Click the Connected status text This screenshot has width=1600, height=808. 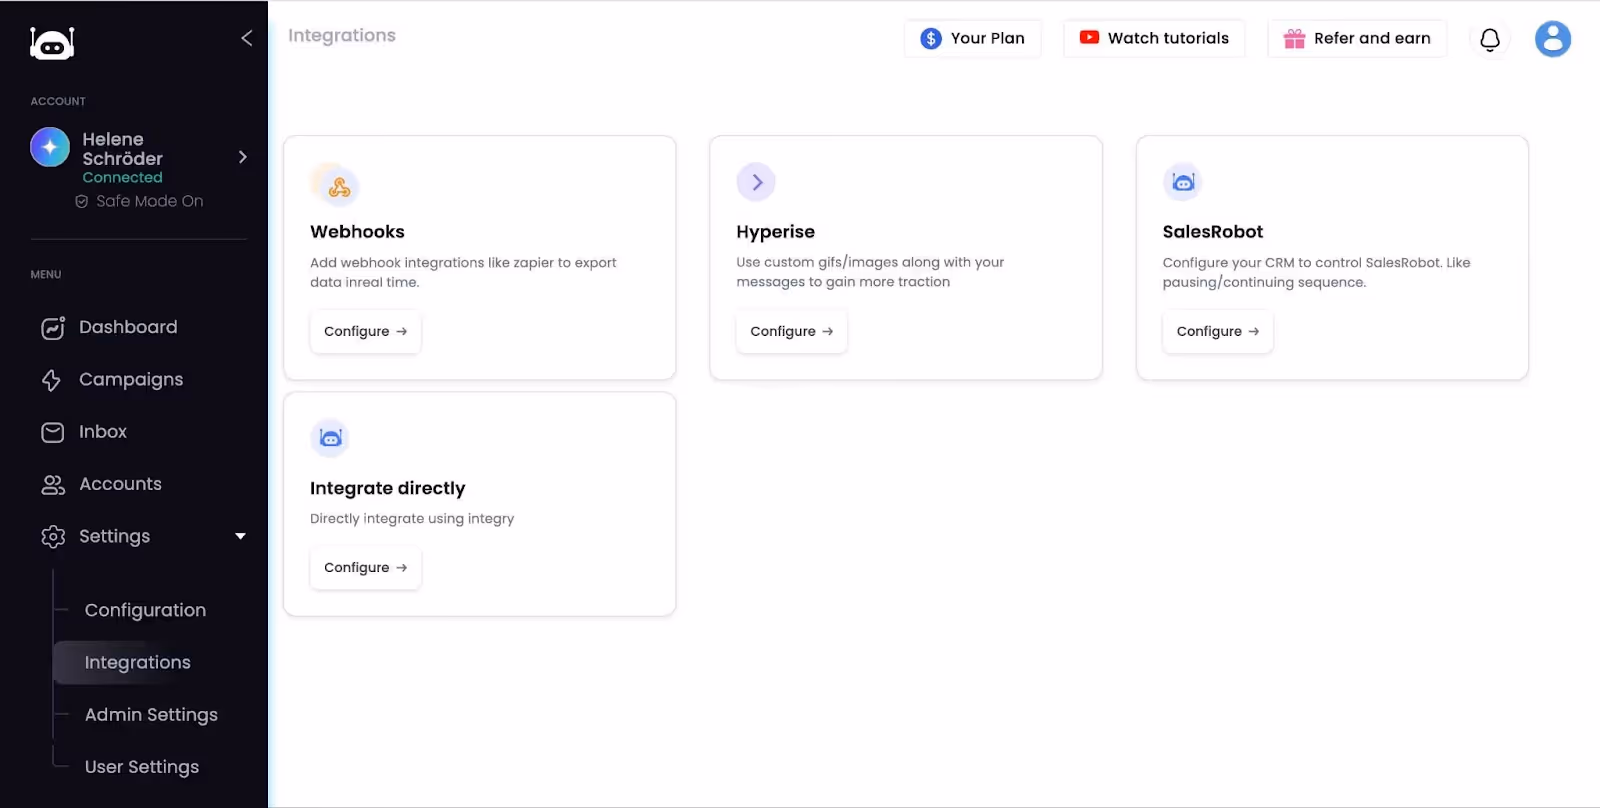pos(122,177)
